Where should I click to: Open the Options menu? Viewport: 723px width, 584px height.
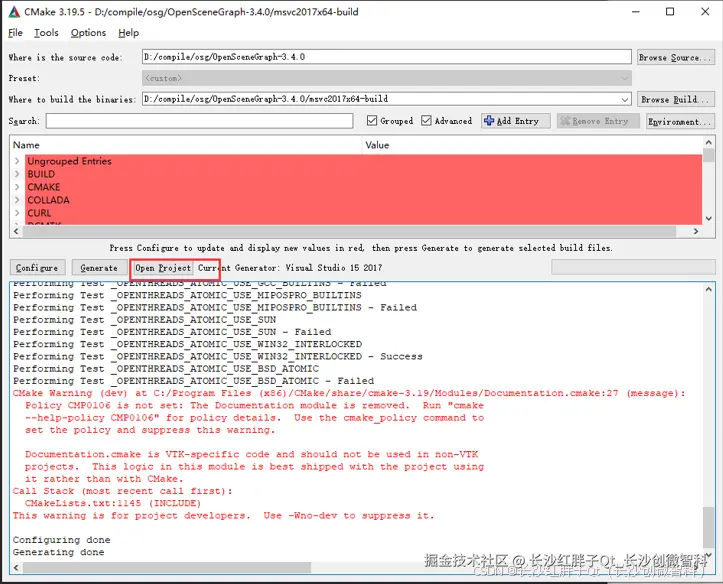[x=88, y=33]
